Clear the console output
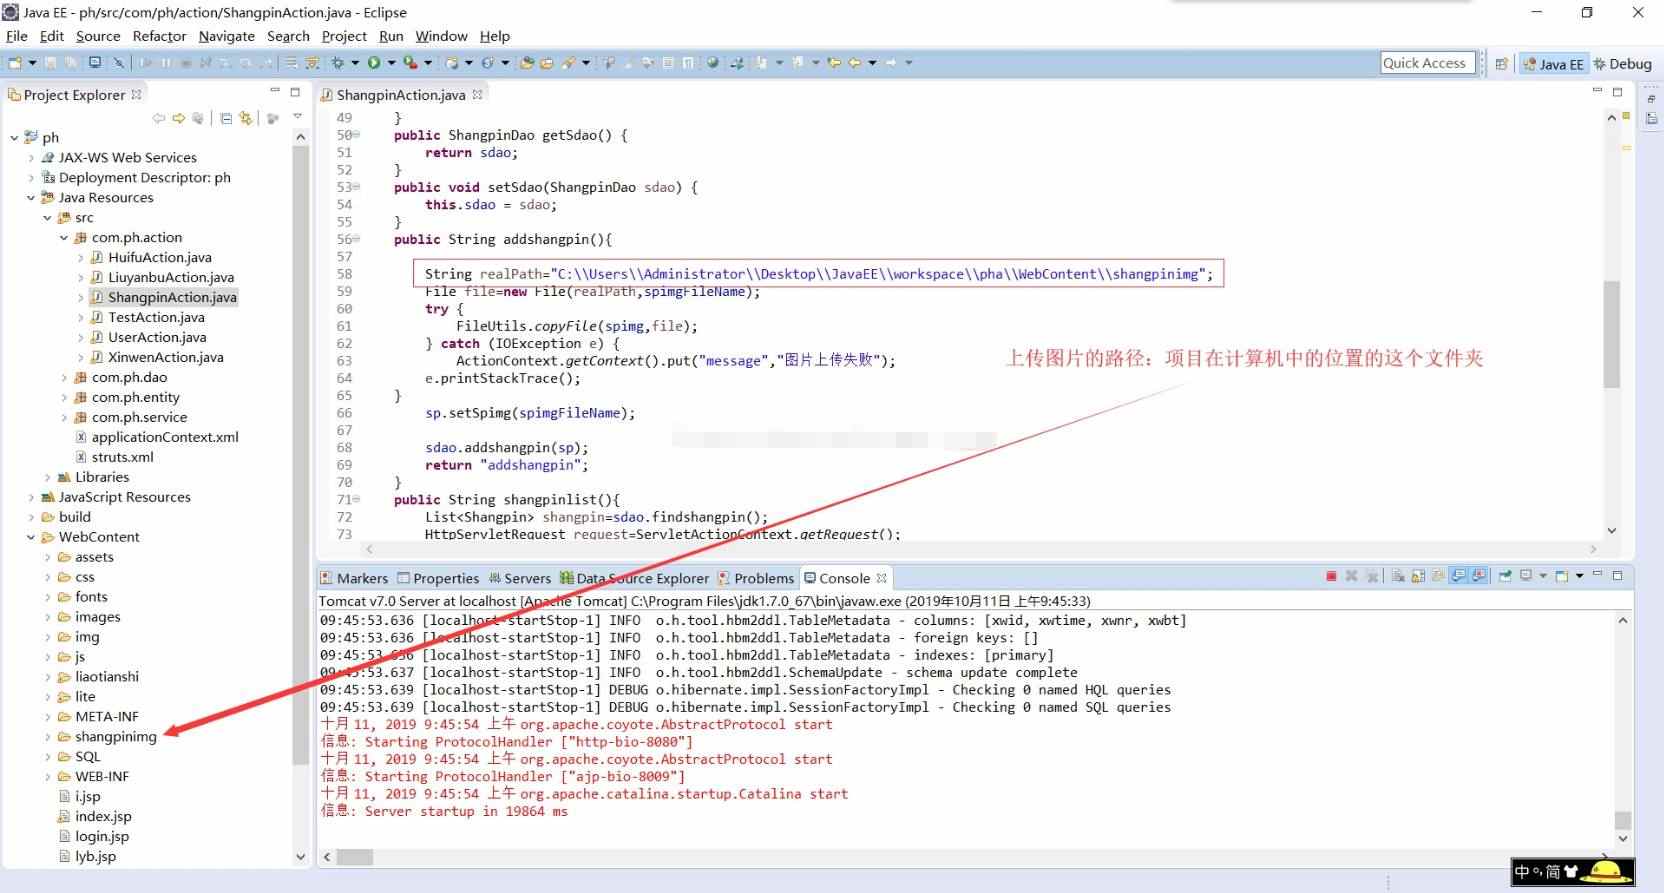1664x893 pixels. [x=1398, y=576]
